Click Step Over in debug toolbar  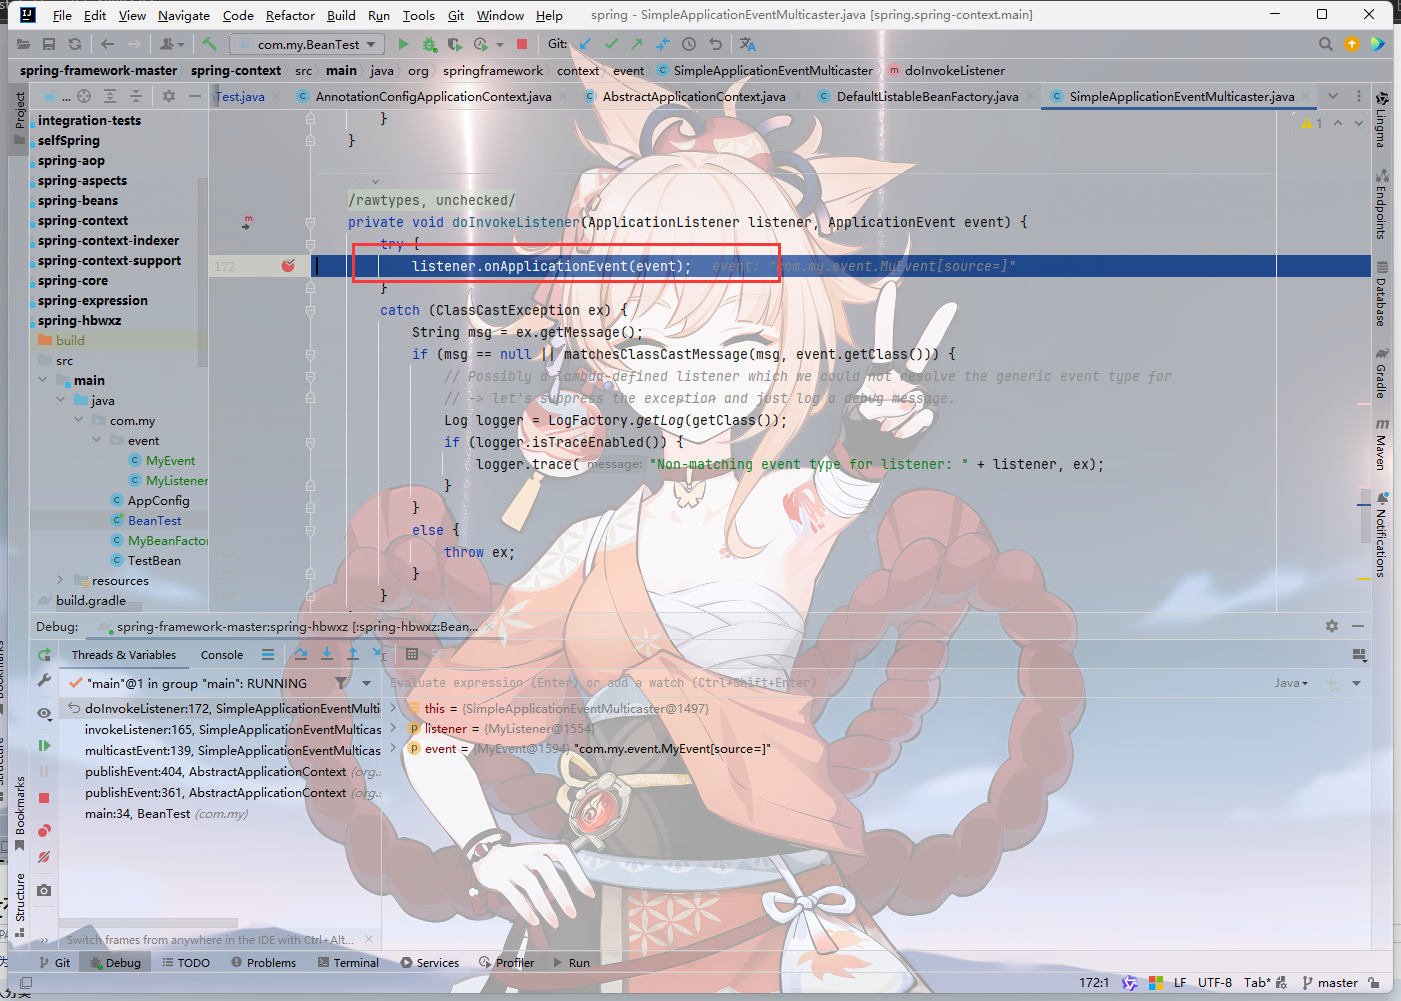(x=301, y=654)
